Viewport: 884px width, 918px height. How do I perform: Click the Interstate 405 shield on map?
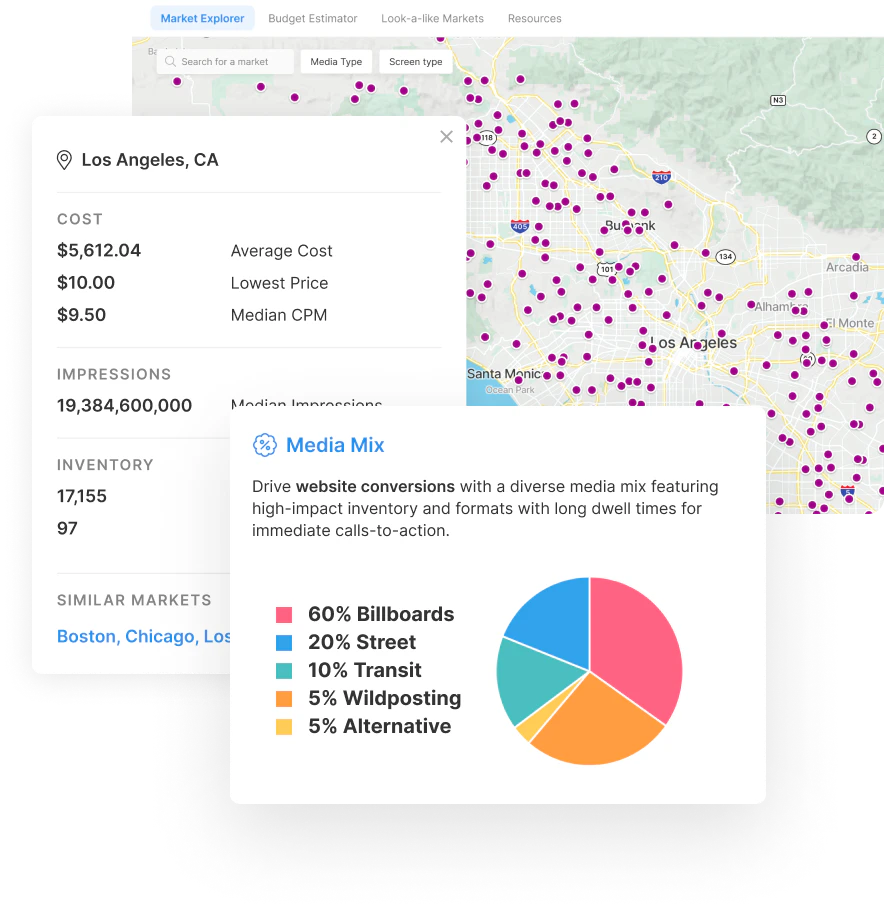pyautogui.click(x=520, y=226)
